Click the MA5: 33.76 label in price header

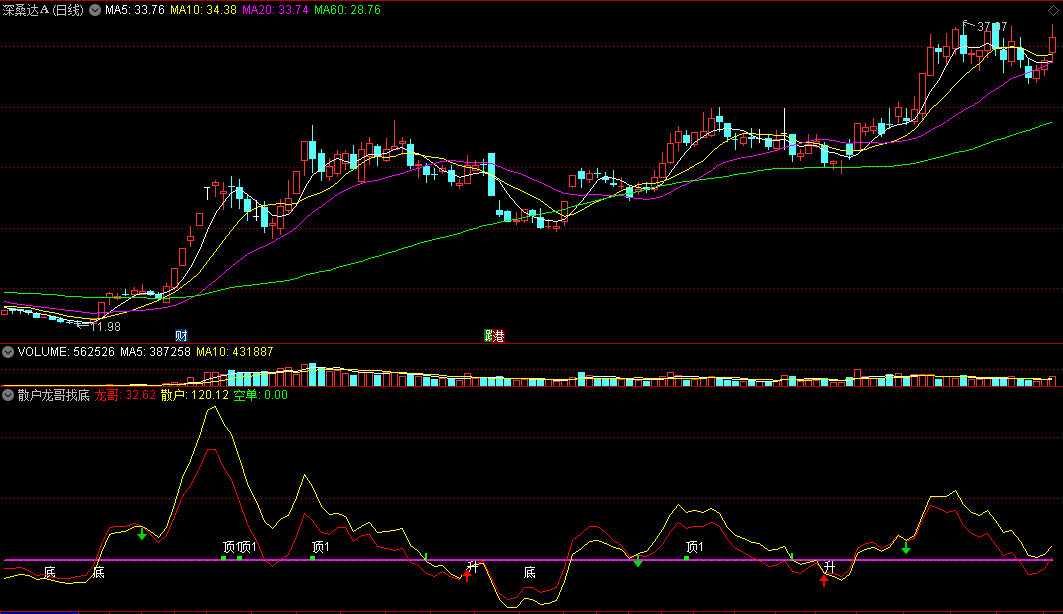click(135, 10)
